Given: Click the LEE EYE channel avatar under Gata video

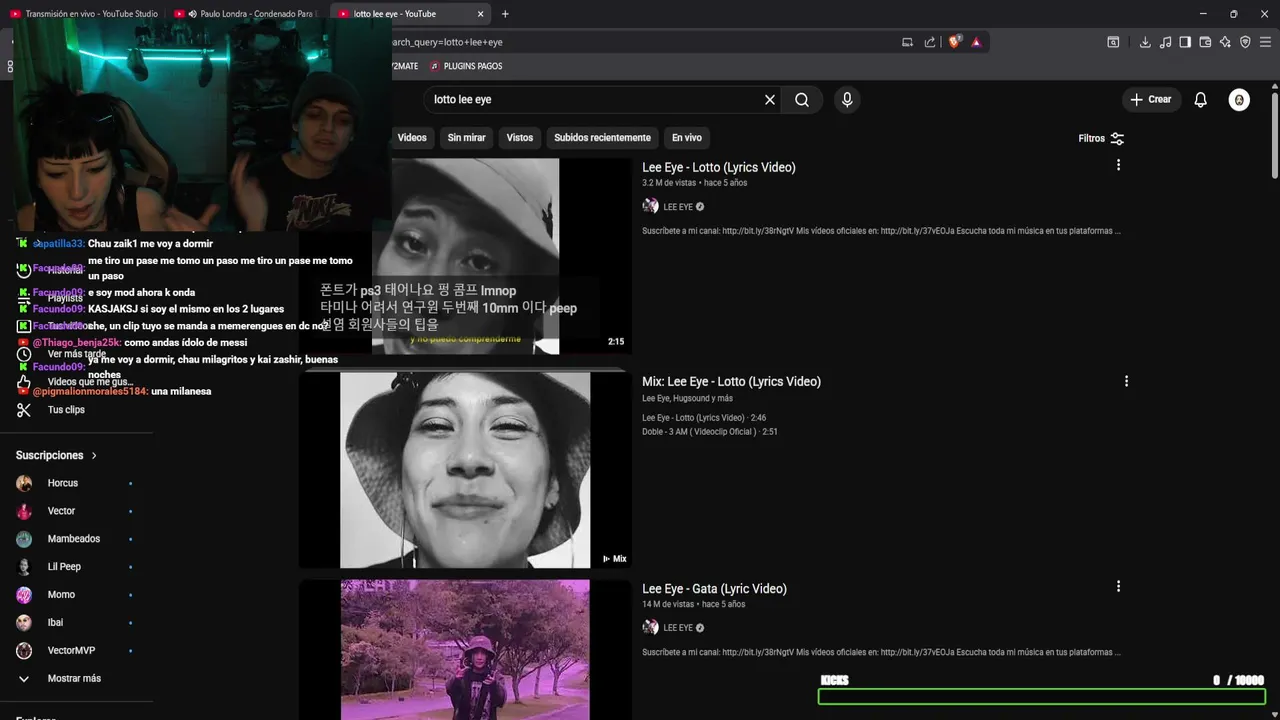Looking at the screenshot, I should point(650,627).
